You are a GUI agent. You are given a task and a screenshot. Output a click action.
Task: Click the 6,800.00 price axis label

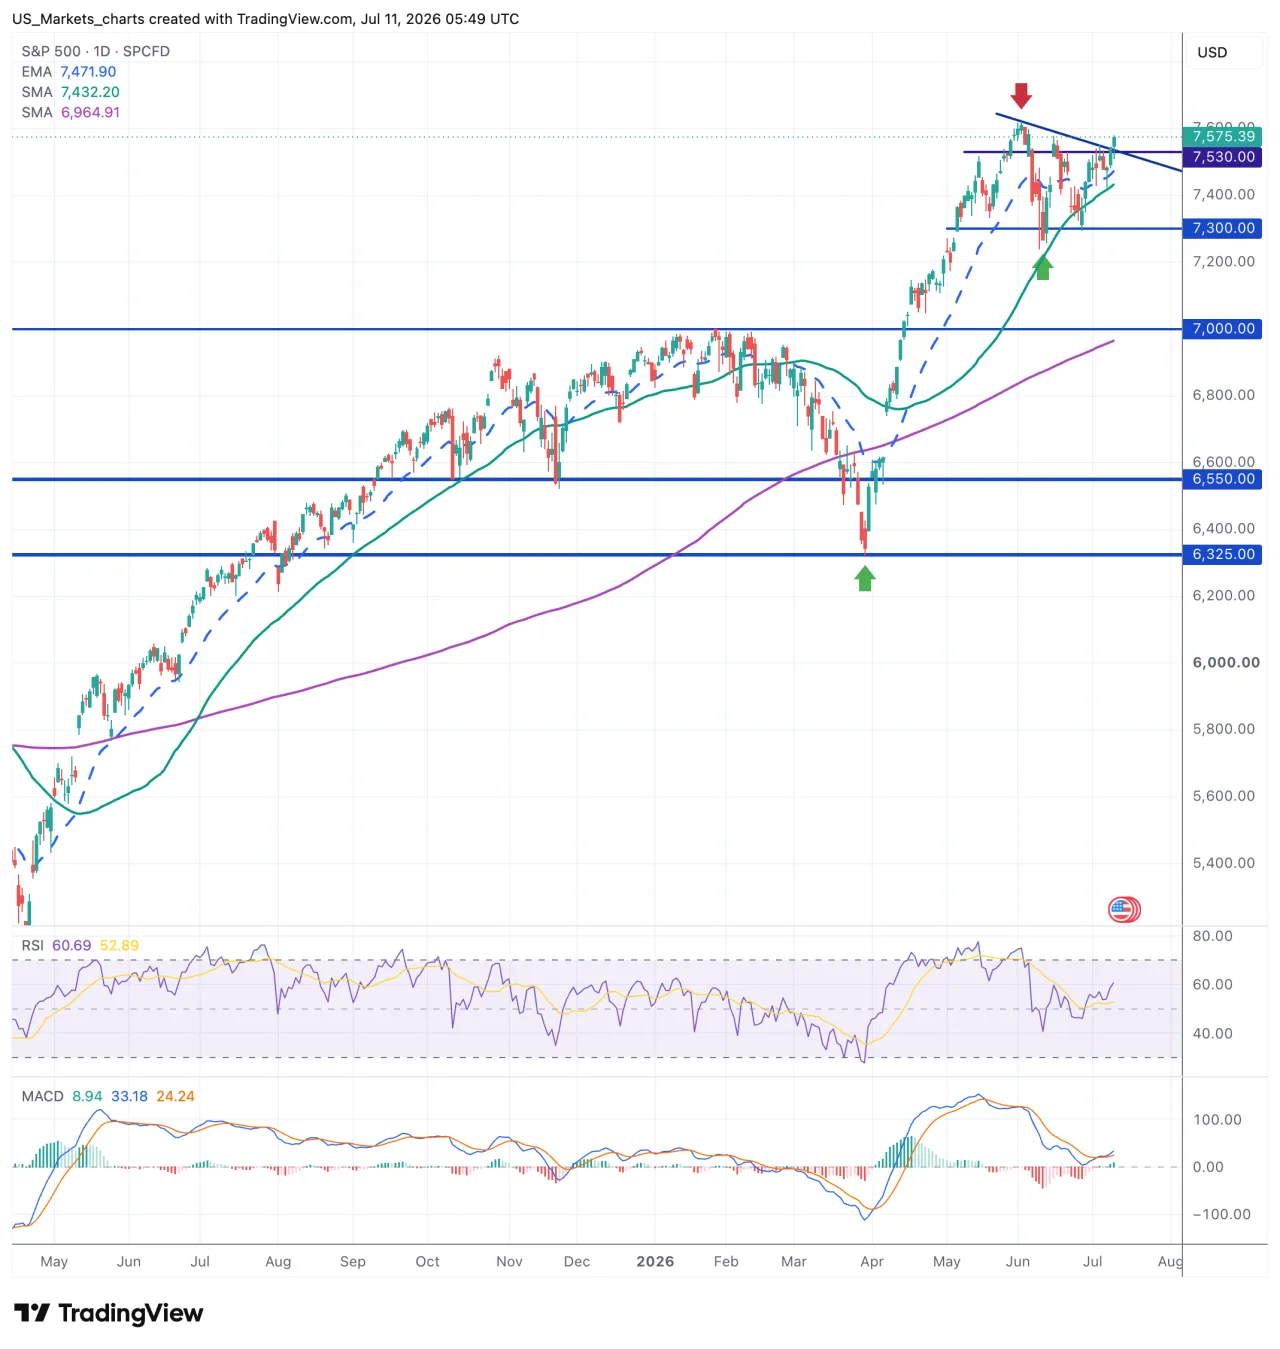1223,395
